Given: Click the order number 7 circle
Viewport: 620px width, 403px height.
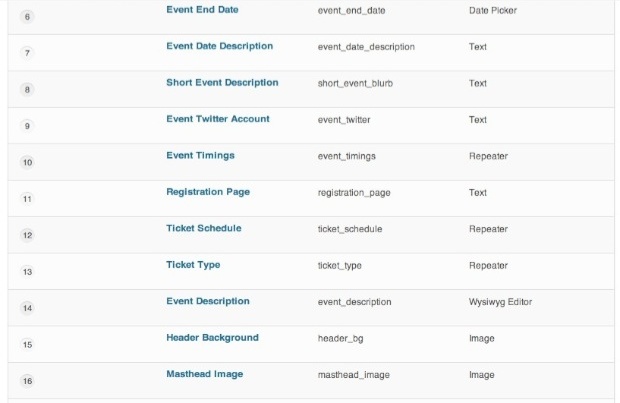Looking at the screenshot, I should coord(27,53).
